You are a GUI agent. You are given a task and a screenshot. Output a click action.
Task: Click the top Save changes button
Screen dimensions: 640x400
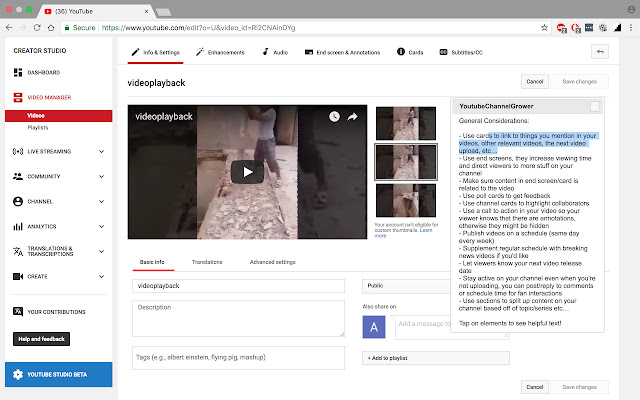click(579, 82)
